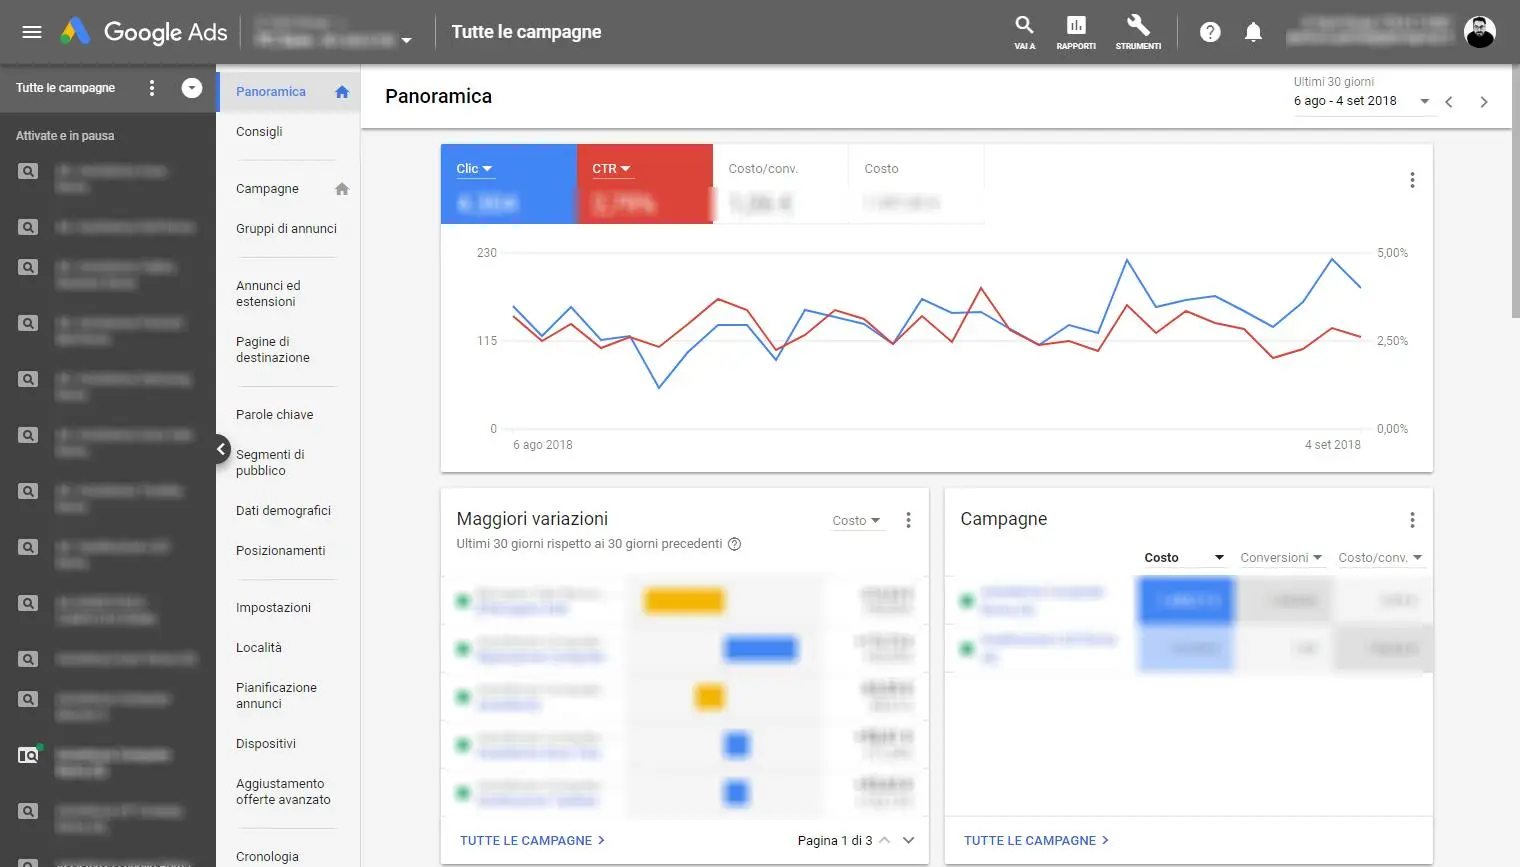Show notifications bell
The height and width of the screenshot is (867, 1520).
point(1253,32)
